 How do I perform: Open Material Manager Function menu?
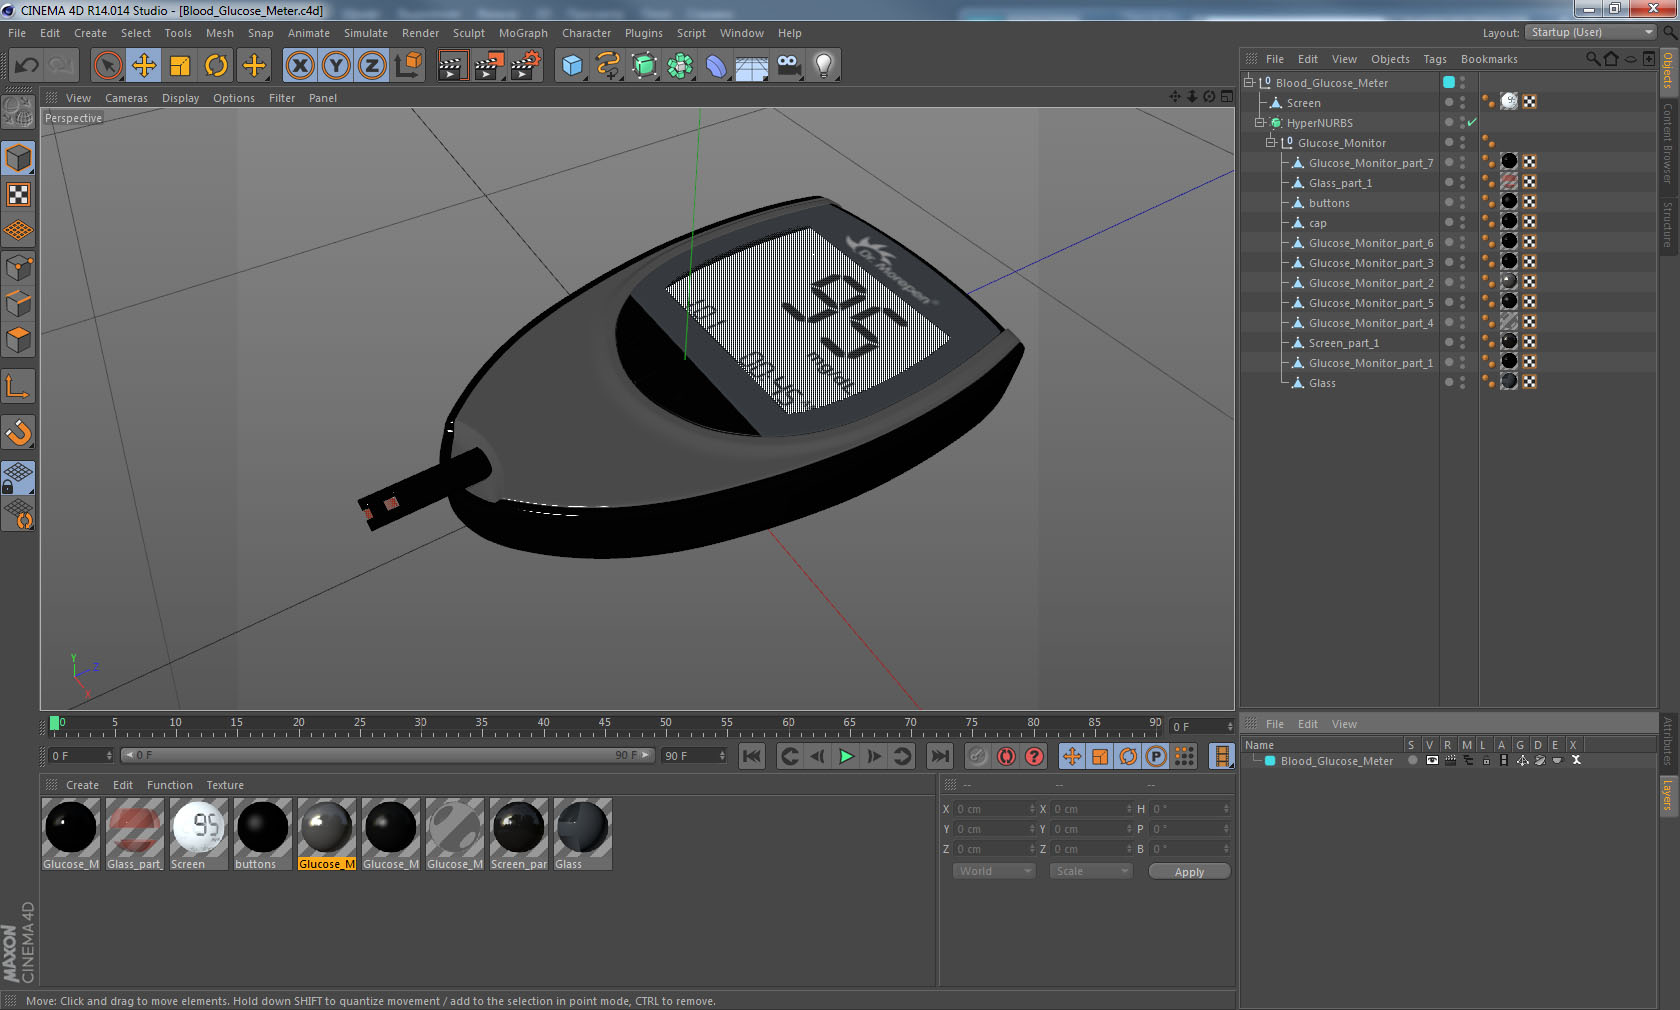point(170,785)
